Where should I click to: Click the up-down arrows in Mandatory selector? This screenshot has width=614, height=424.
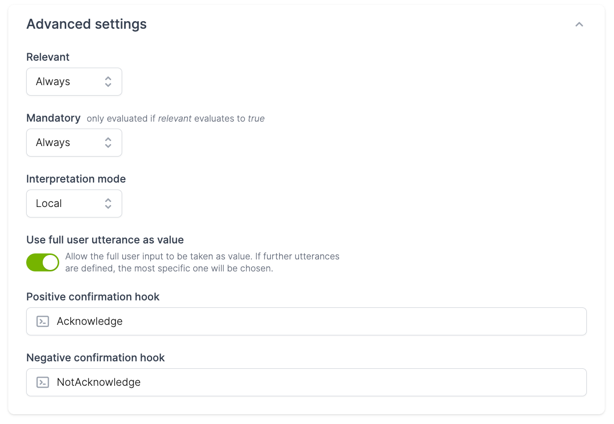pyautogui.click(x=108, y=143)
